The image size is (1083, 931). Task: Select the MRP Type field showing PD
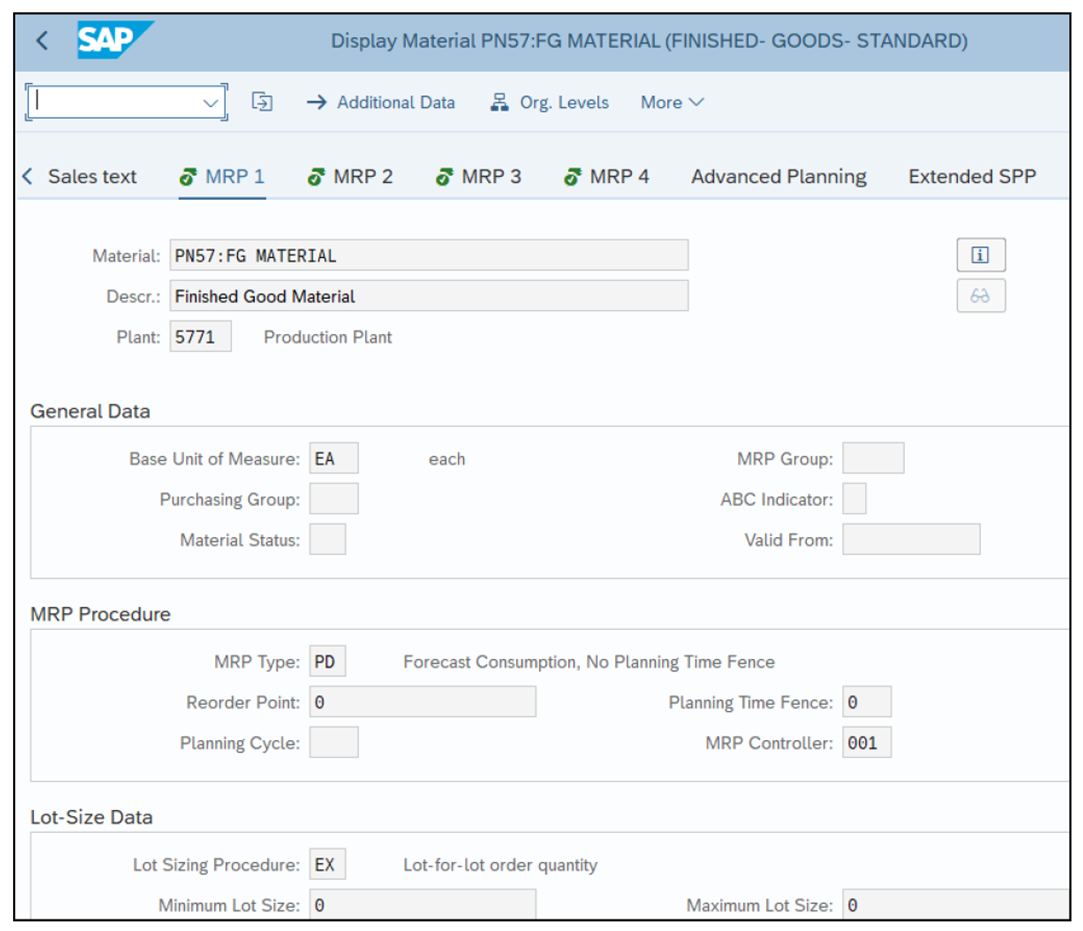pos(327,661)
